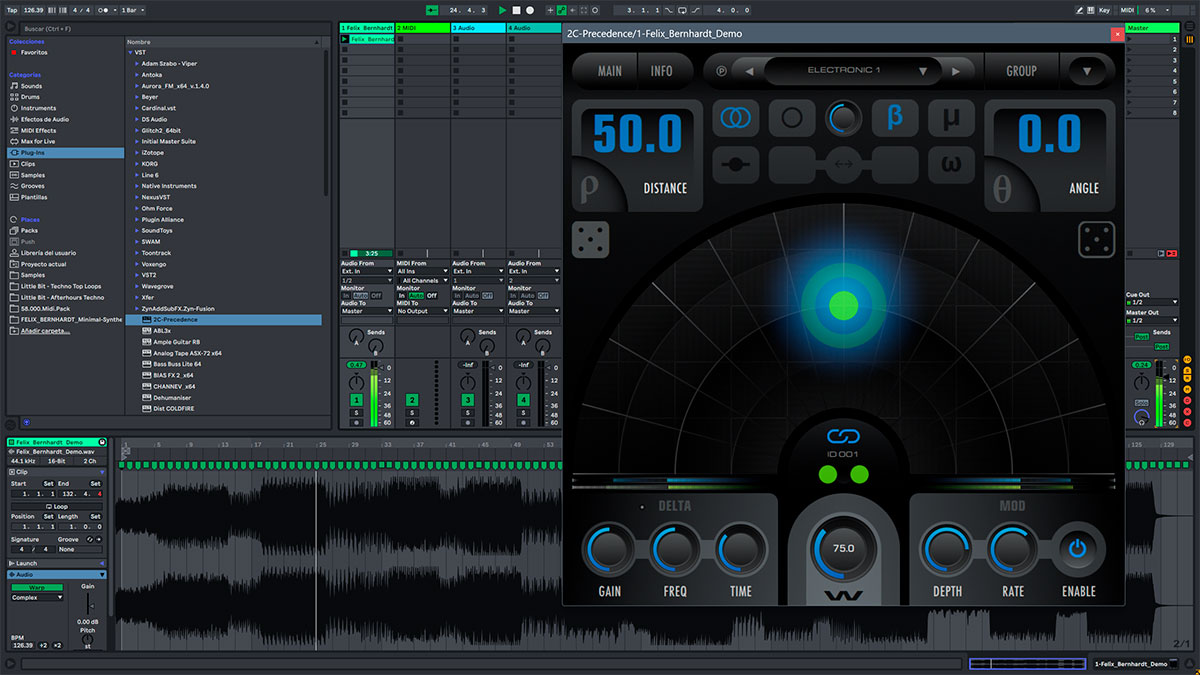
Task: Open the dropdown arrow next to GROUP
Action: coord(1086,71)
